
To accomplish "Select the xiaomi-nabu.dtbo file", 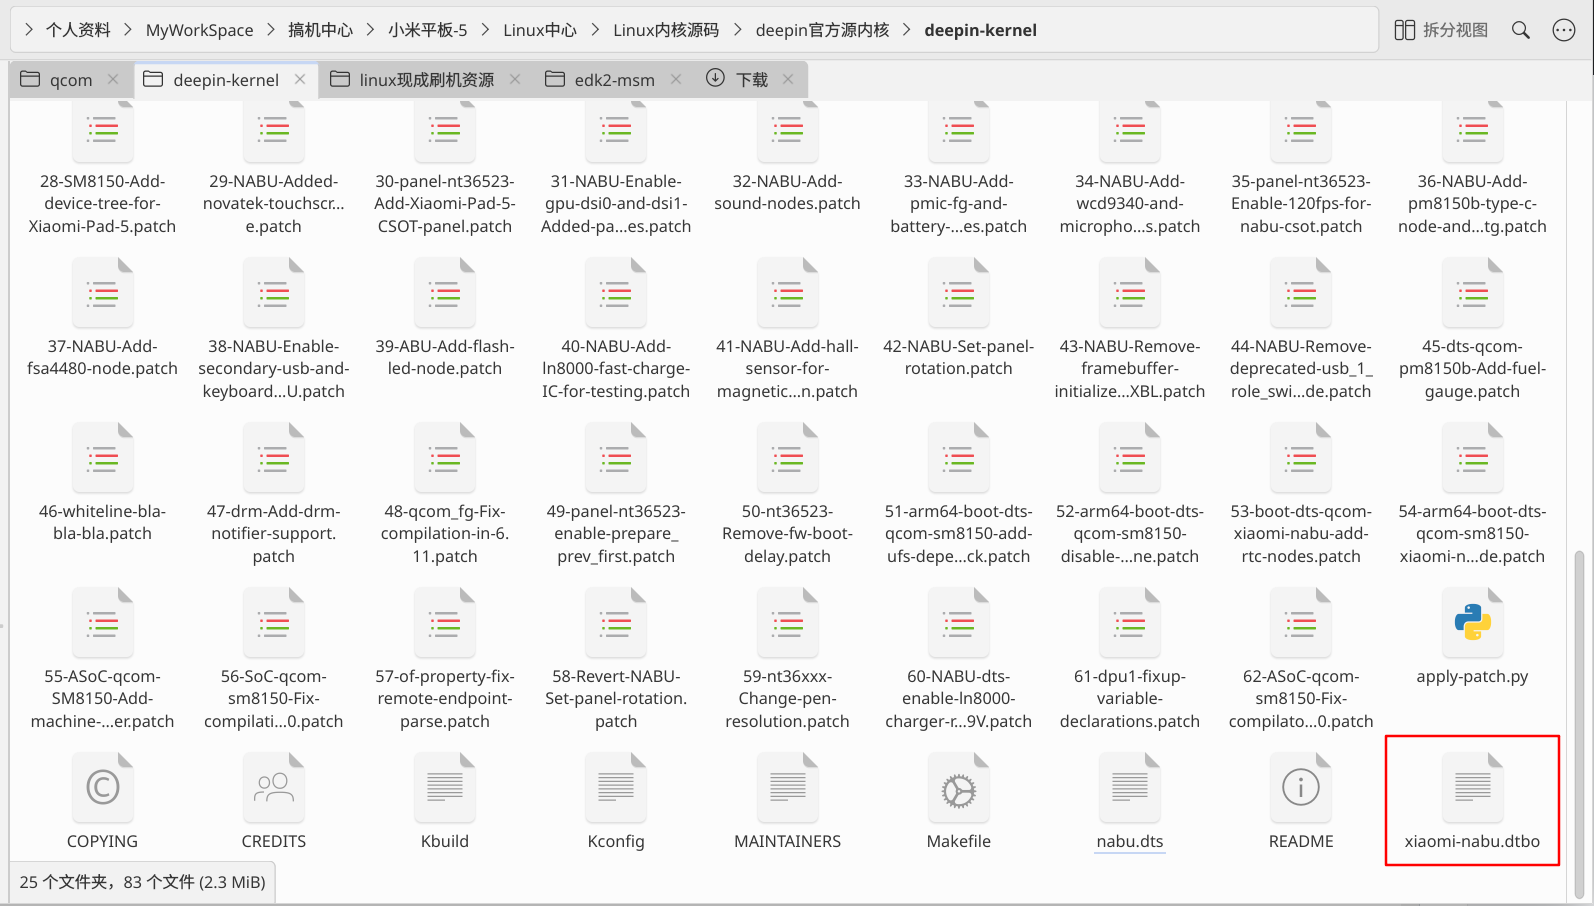I will click(1472, 801).
